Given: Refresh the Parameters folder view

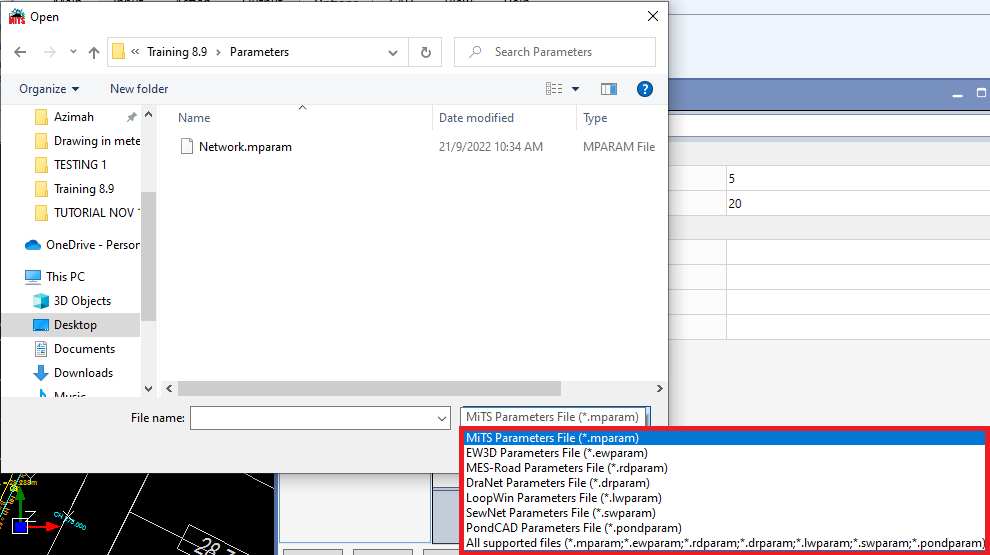Looking at the screenshot, I should point(426,52).
